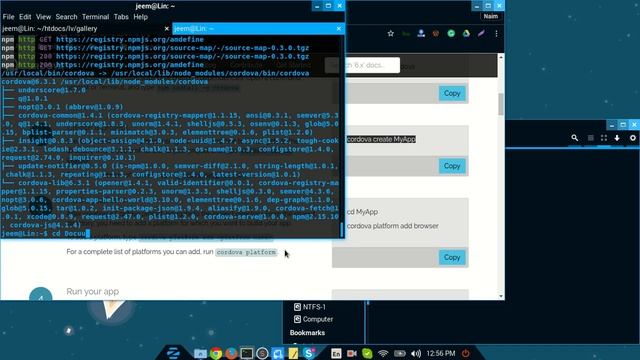Click the cordova platform add browser line
This screenshot has height=360, width=640.
[x=393, y=226]
